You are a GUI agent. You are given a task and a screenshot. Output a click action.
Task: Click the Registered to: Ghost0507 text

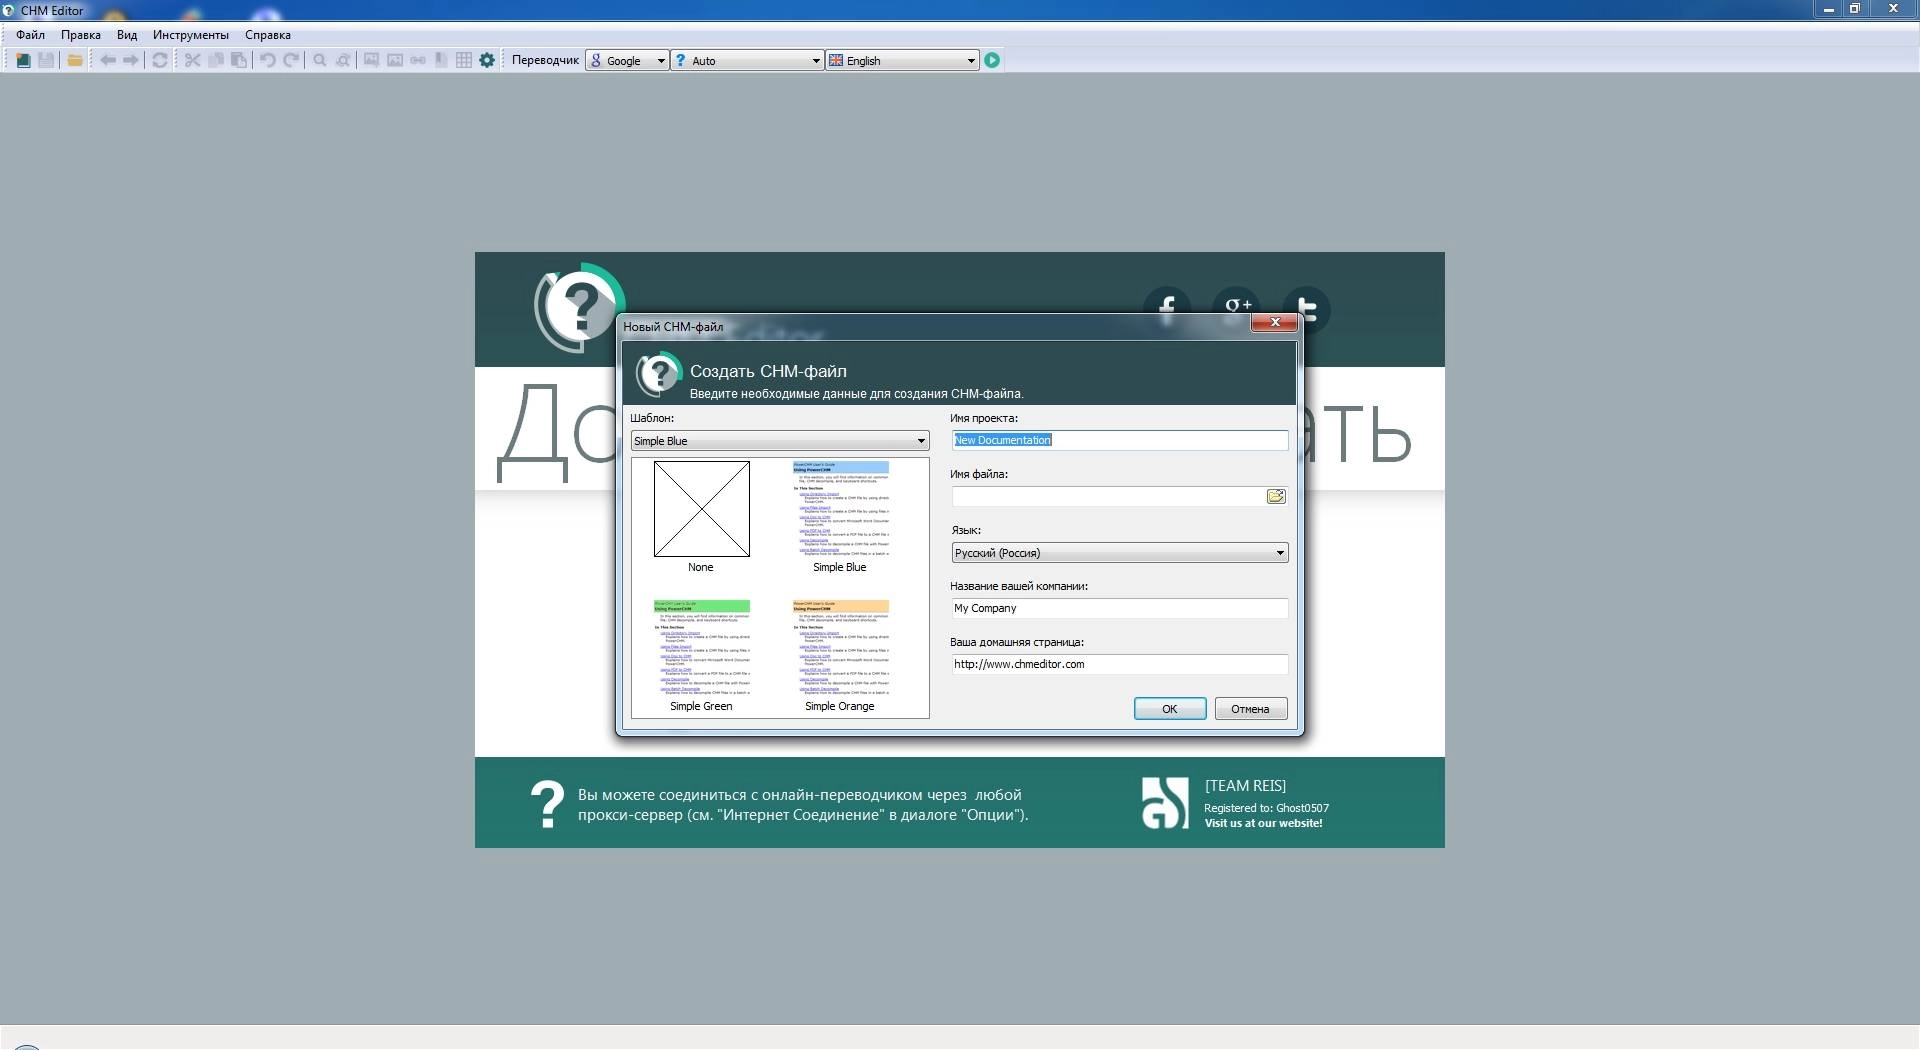[1266, 808]
